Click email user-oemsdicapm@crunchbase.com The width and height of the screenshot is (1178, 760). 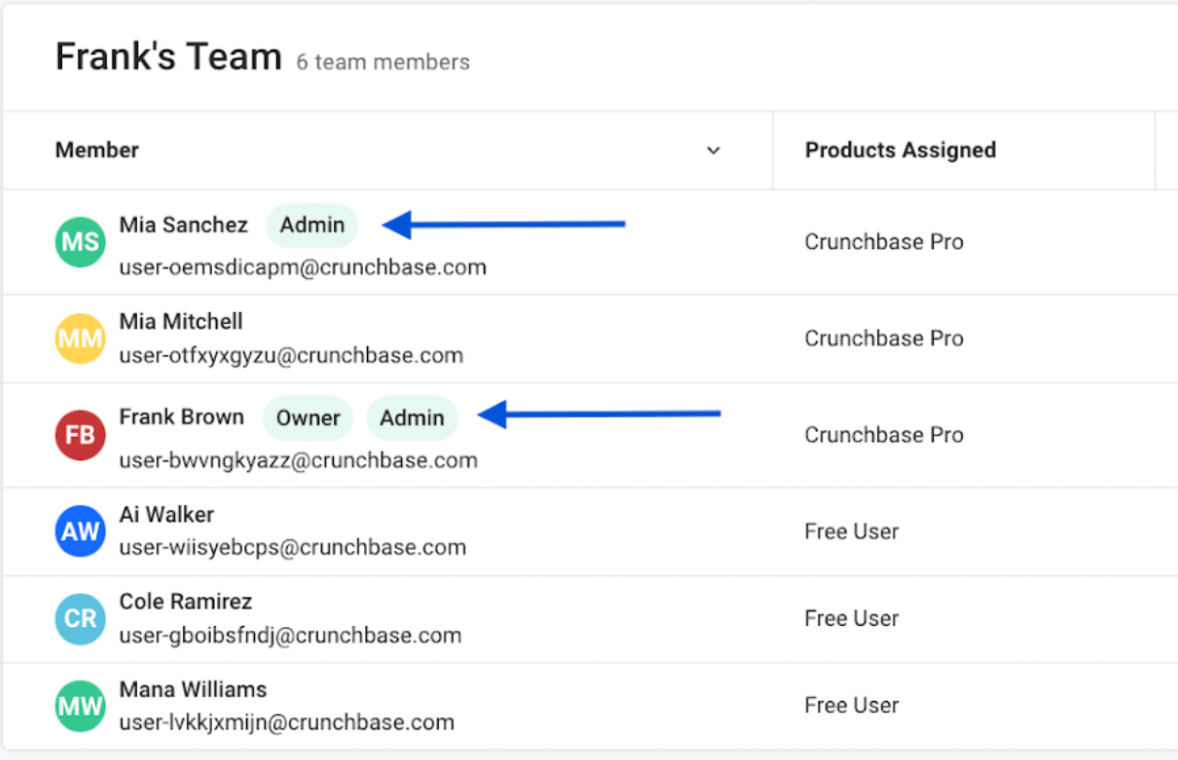[x=303, y=267]
